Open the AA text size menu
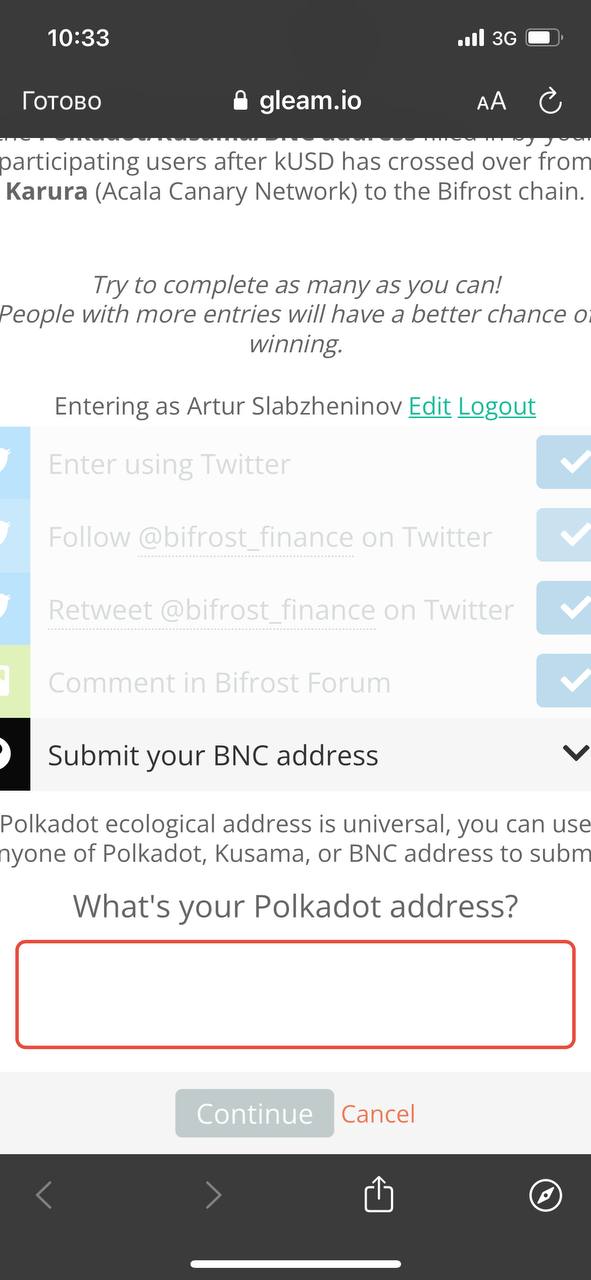Image resolution: width=591 pixels, height=1280 pixels. [491, 101]
